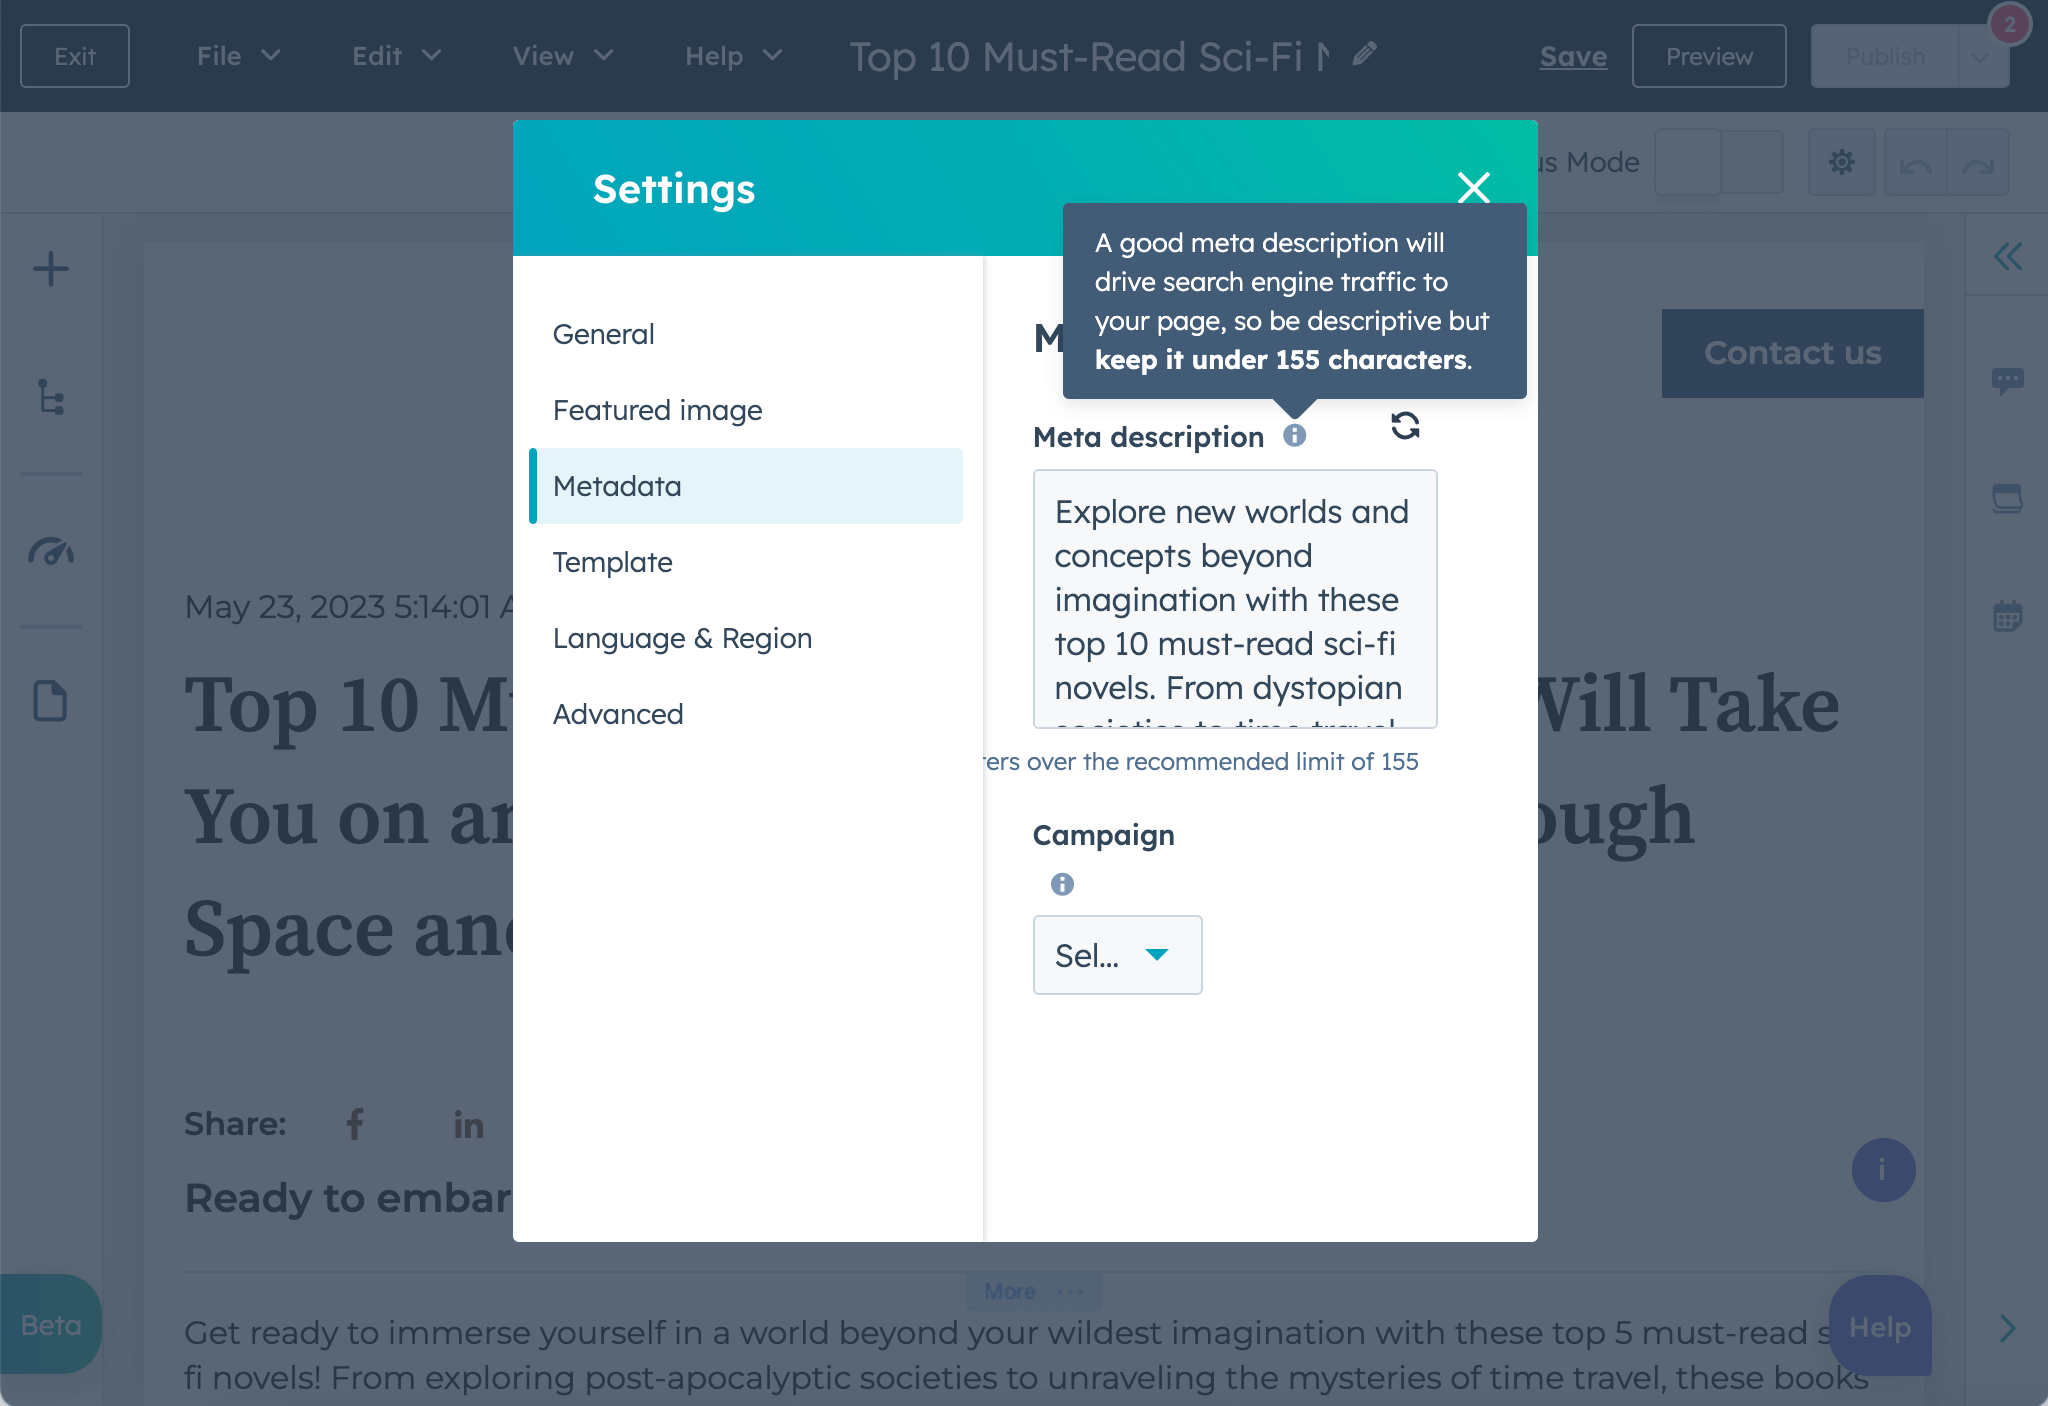
Task: Click the General settings tab
Action: pyautogui.click(x=604, y=332)
